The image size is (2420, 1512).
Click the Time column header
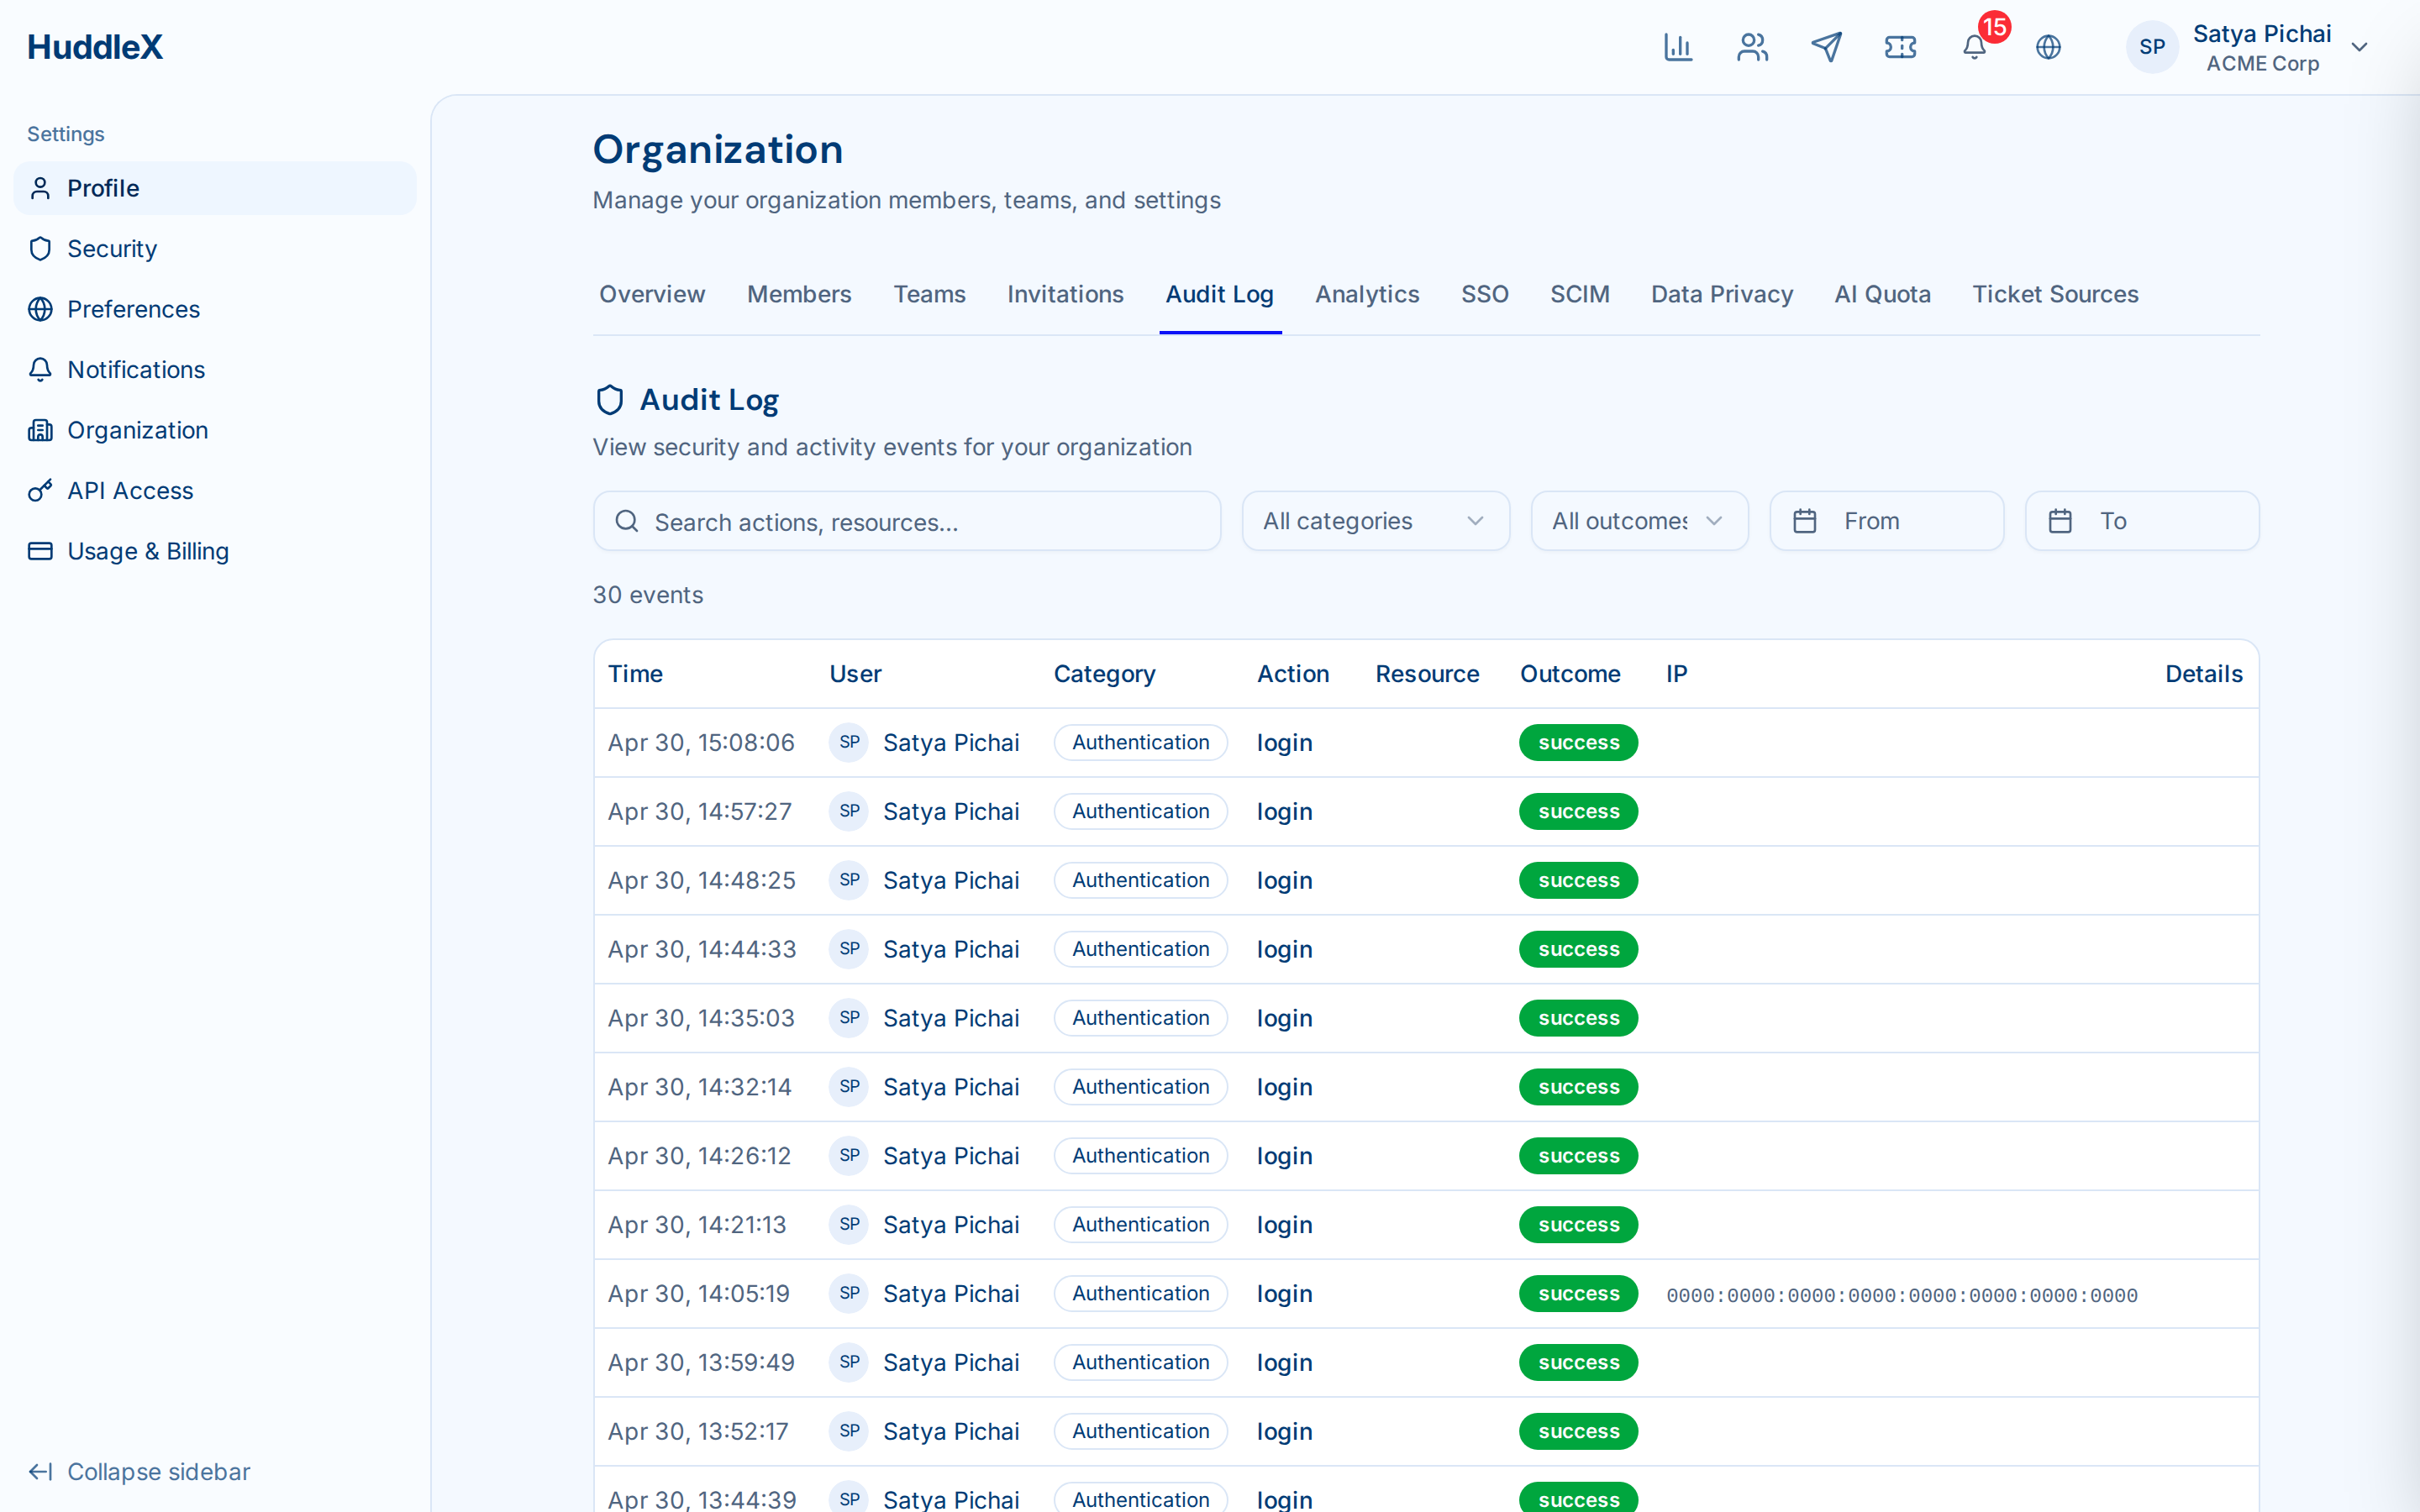point(635,674)
